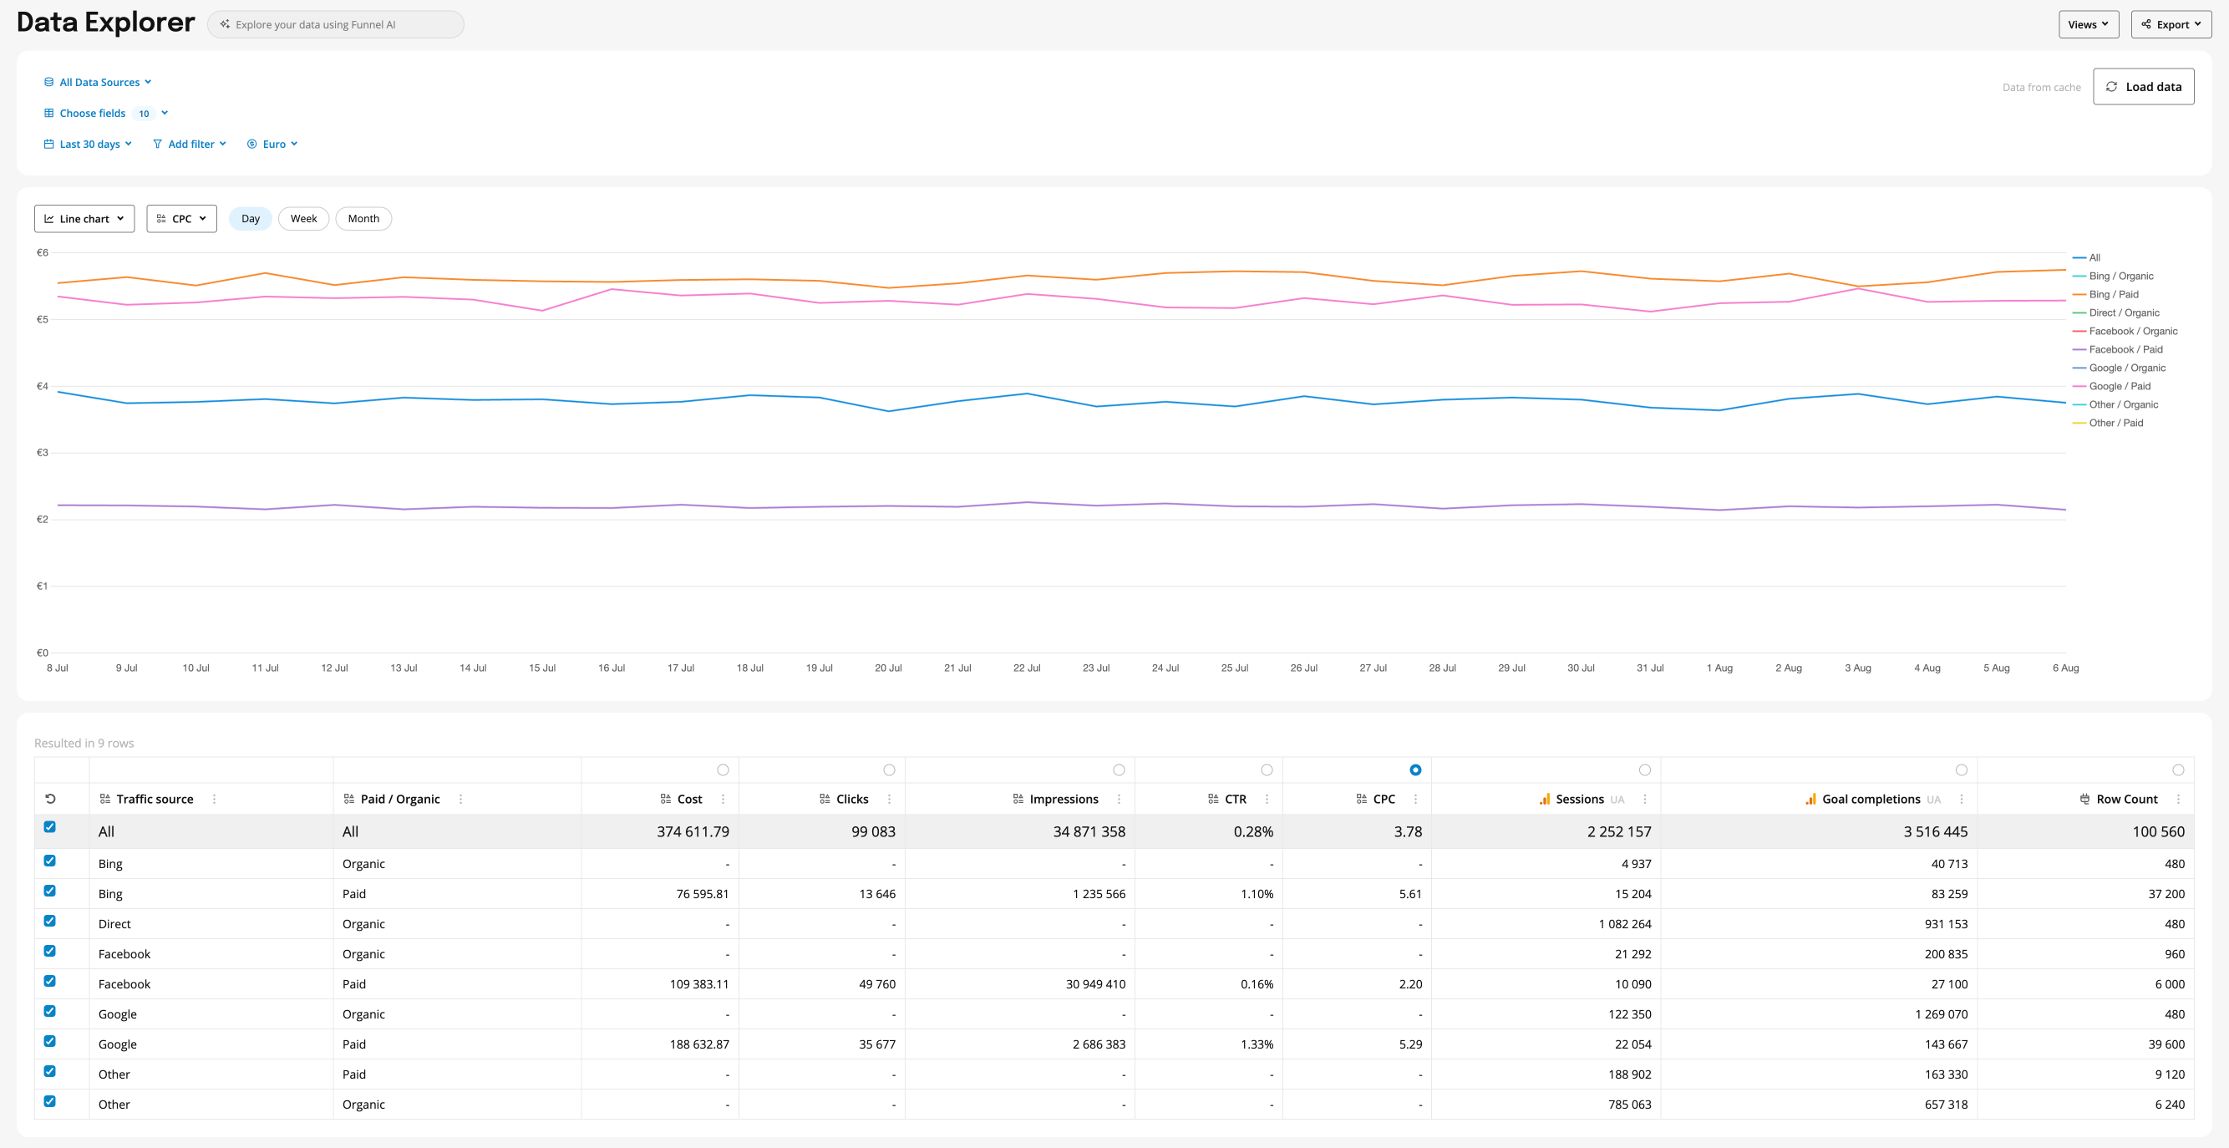Open Impressions column options menu
This screenshot has height=1148, width=2229.
(1119, 799)
